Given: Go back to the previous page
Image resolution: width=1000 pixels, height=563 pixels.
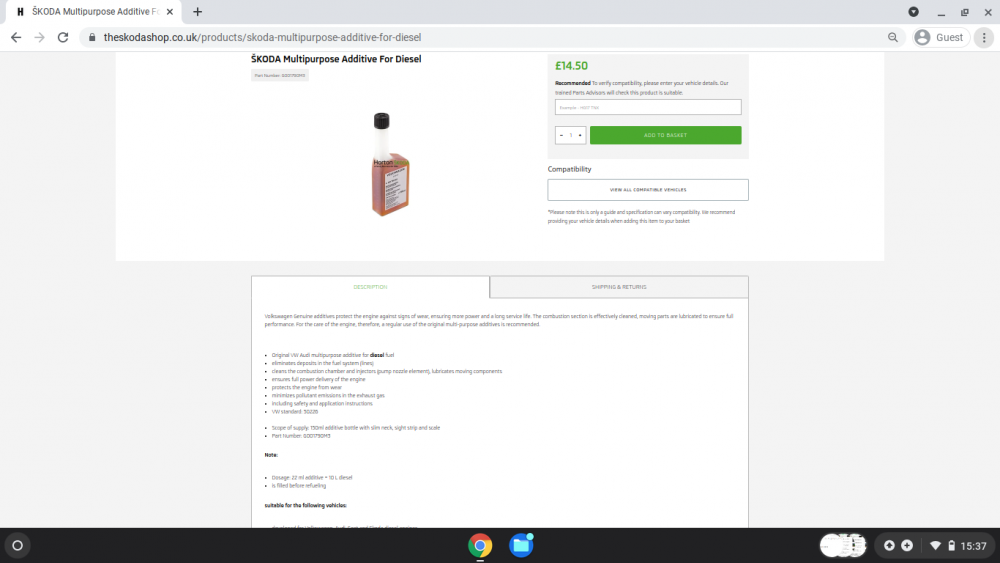Looking at the screenshot, I should click(x=16, y=38).
